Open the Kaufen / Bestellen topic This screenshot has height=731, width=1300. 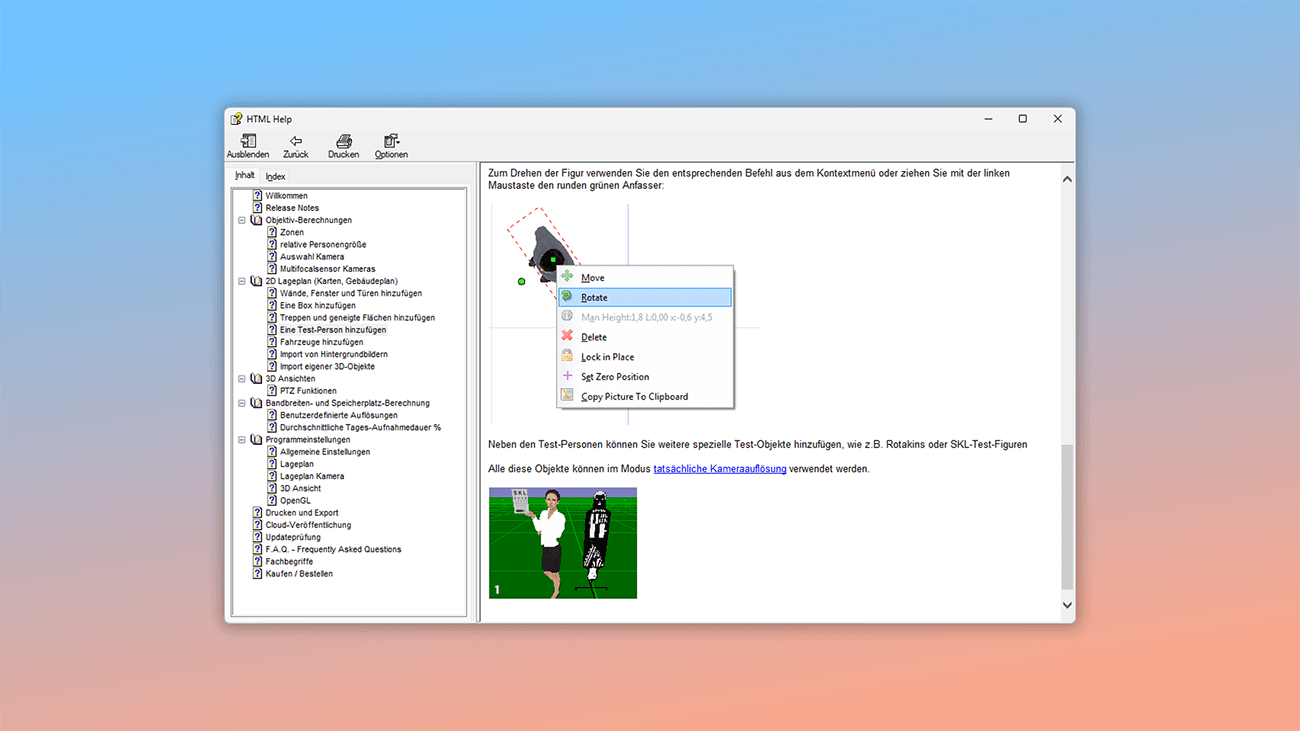tap(299, 574)
